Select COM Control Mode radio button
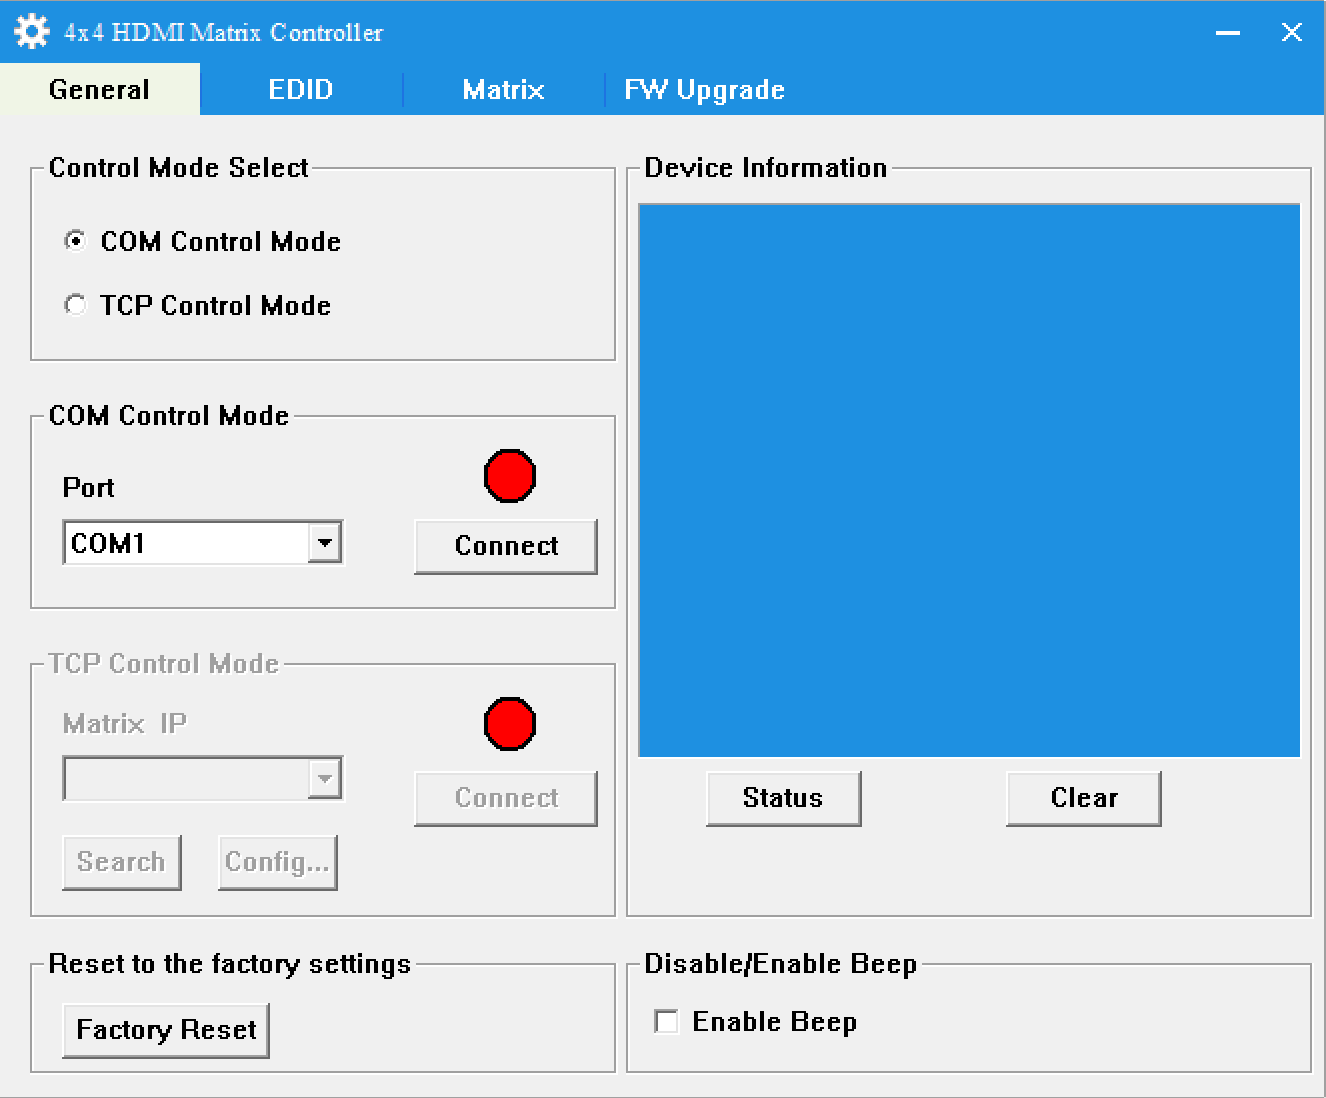Screen dimensions: 1326x1098 pyautogui.click(x=75, y=241)
